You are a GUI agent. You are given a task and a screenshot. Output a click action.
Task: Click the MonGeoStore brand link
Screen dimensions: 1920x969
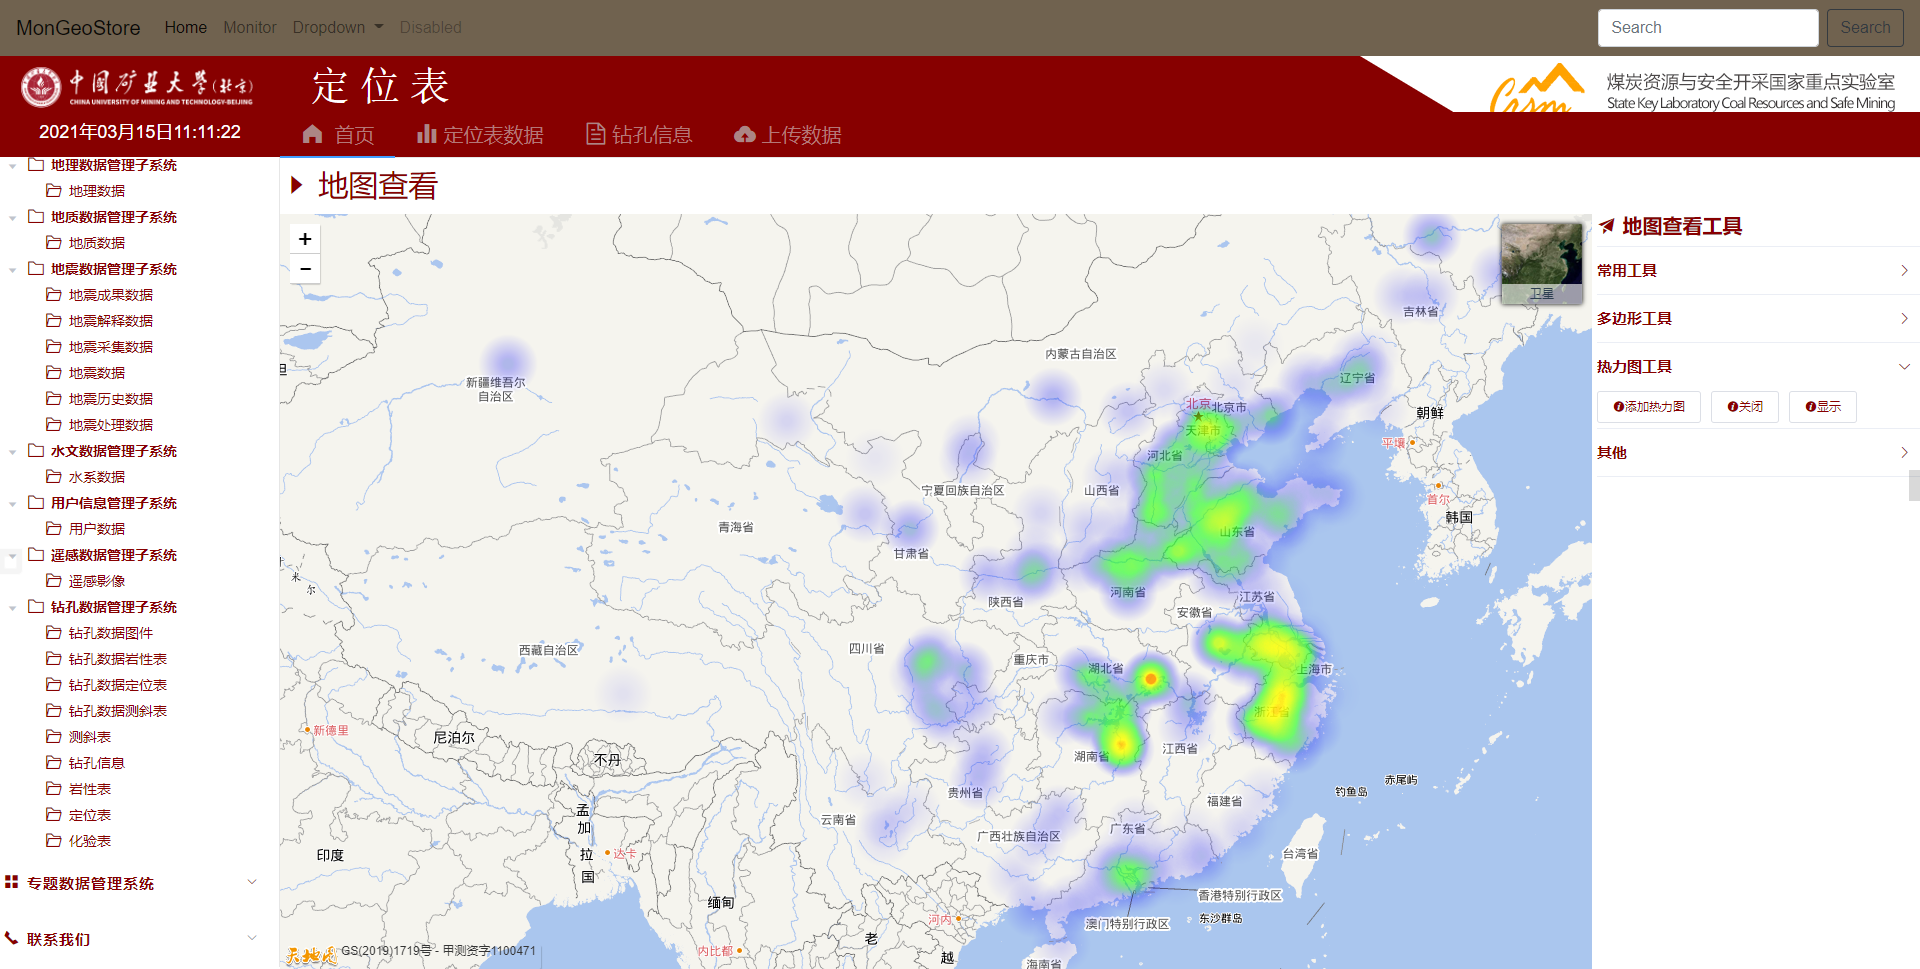tap(78, 28)
